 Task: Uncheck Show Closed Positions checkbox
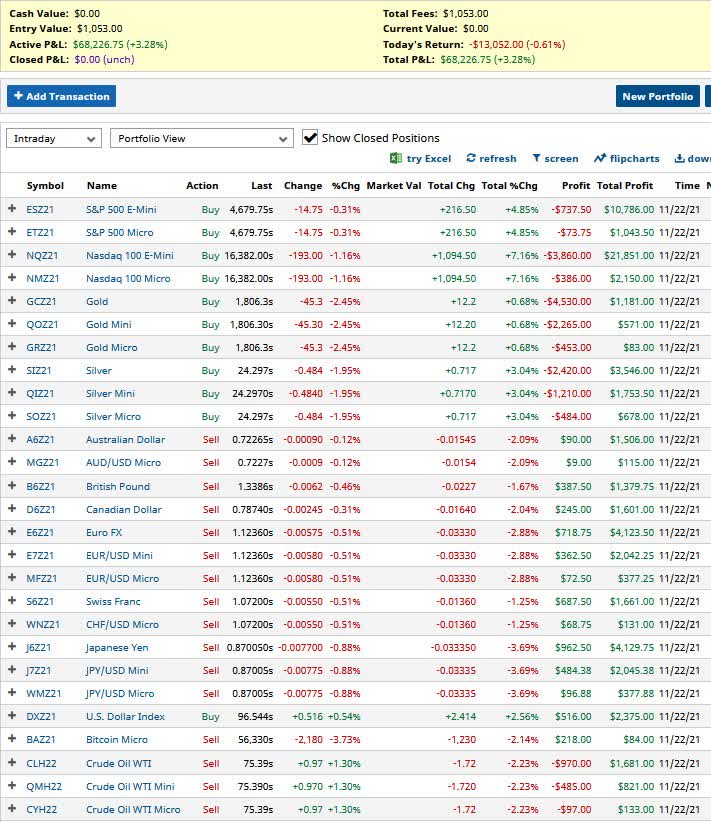310,138
